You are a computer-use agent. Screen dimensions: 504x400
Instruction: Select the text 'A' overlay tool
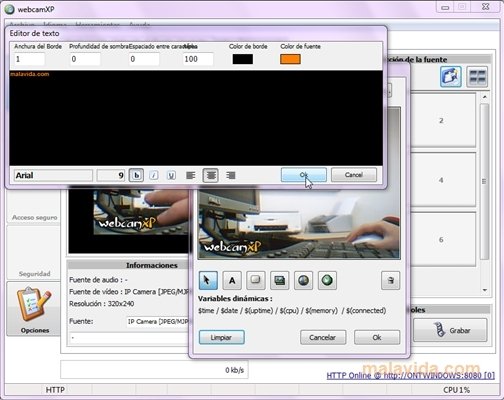232,280
